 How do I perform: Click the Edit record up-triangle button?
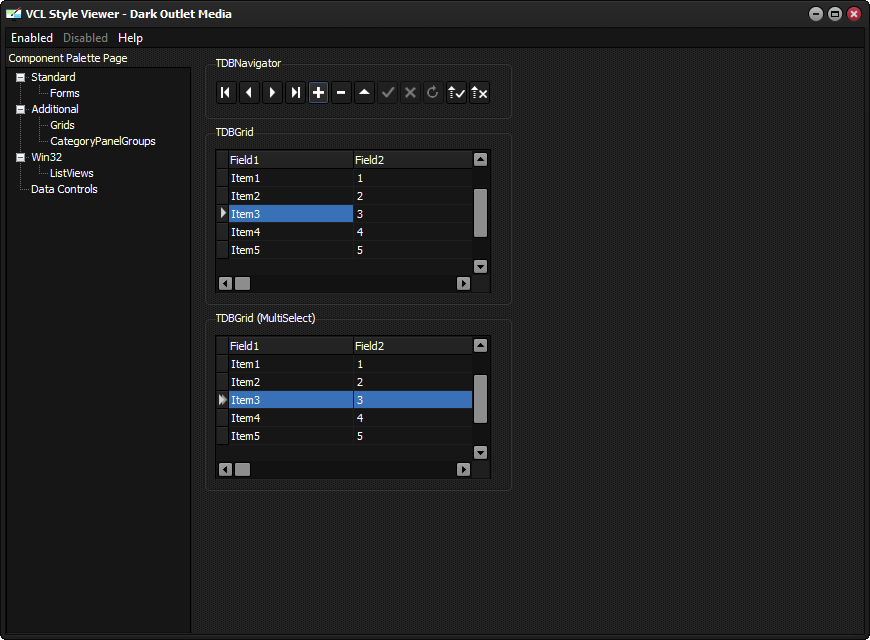365,93
